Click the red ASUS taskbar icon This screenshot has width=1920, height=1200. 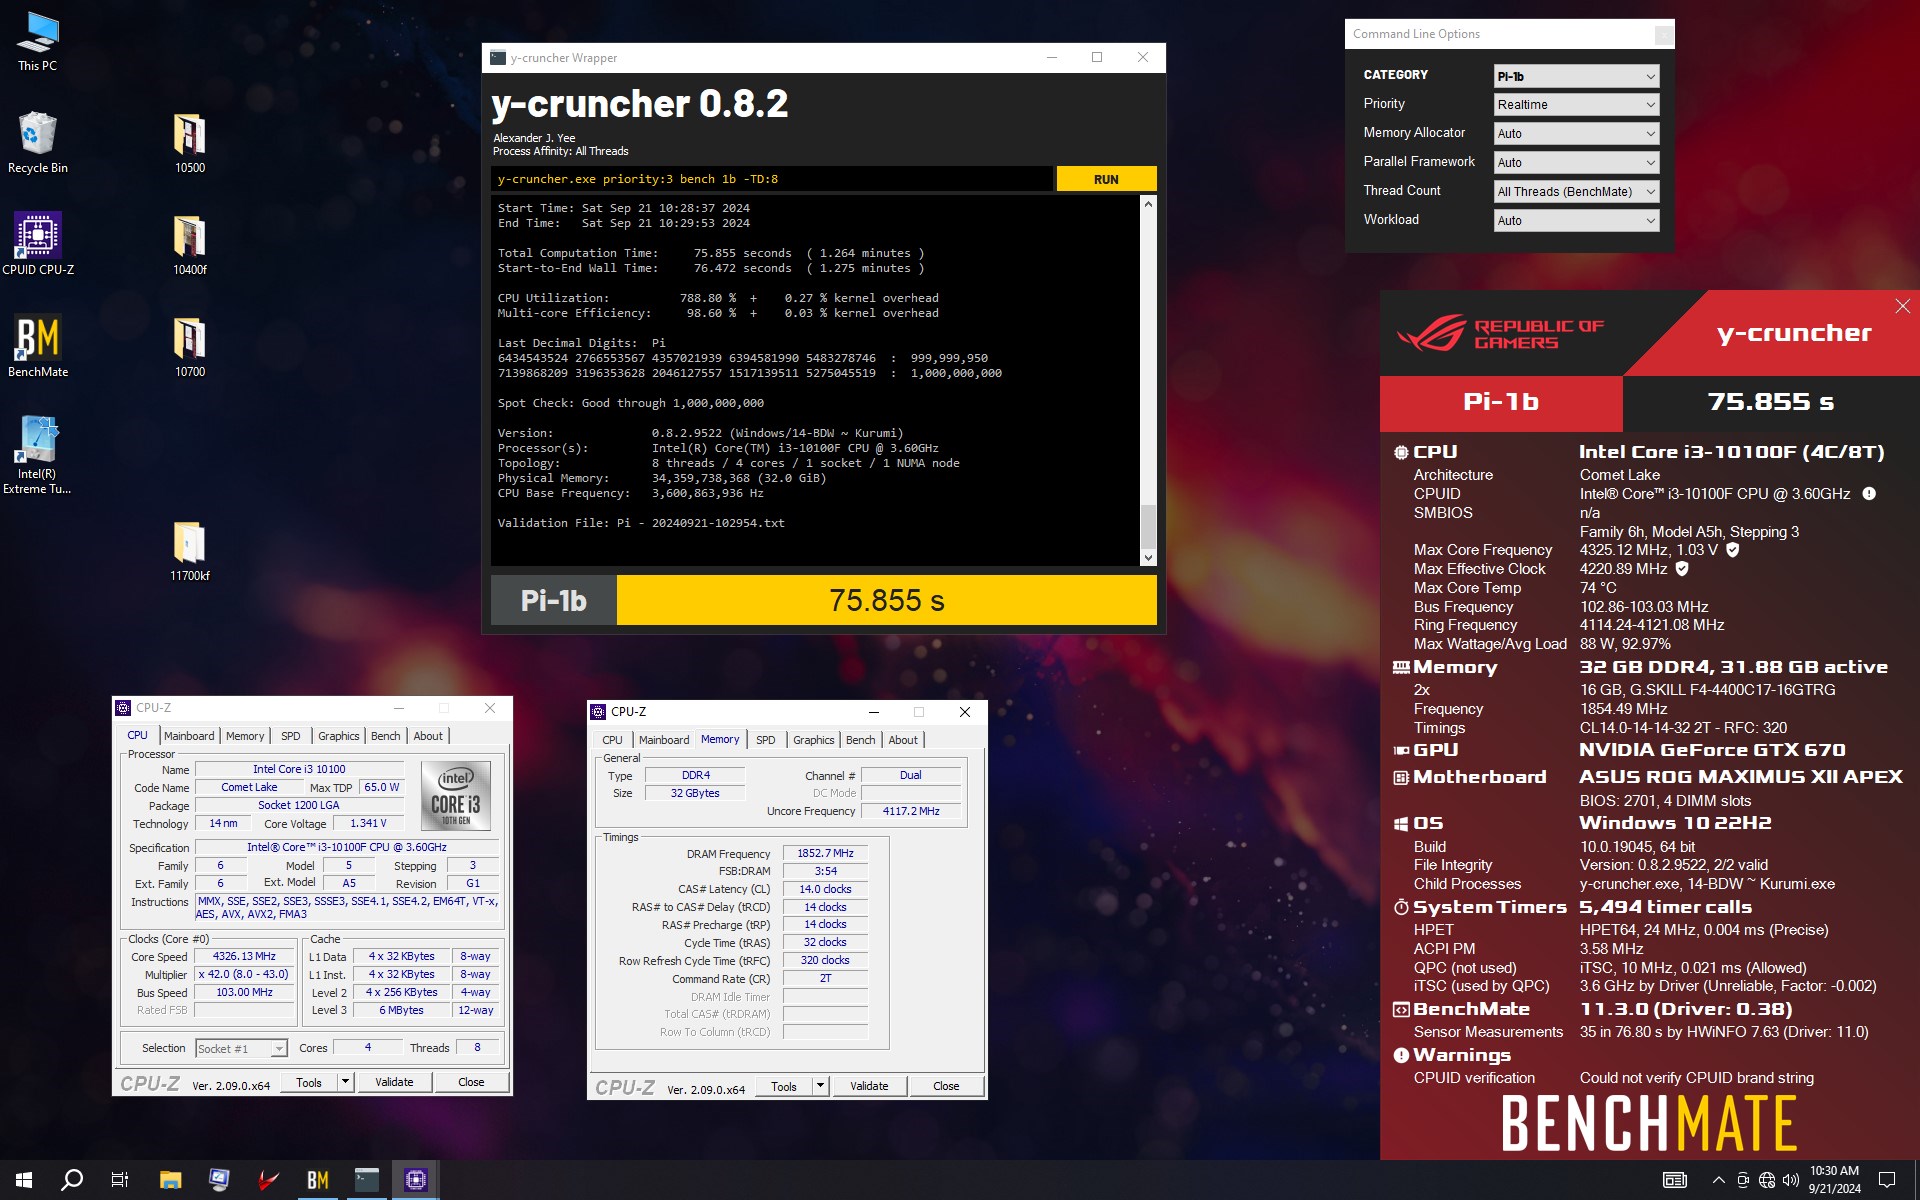pos(268,1180)
